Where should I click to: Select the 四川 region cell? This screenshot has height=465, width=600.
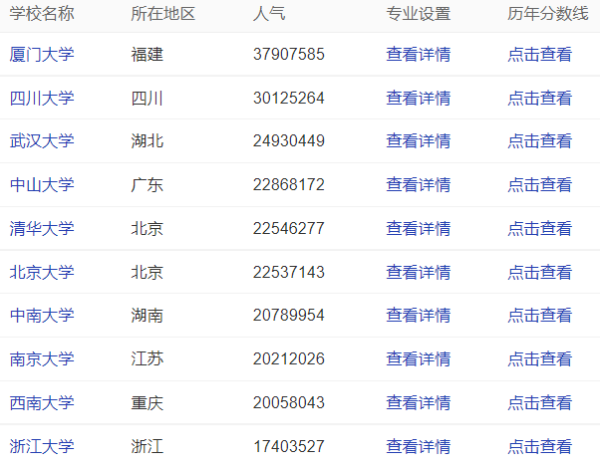(147, 98)
